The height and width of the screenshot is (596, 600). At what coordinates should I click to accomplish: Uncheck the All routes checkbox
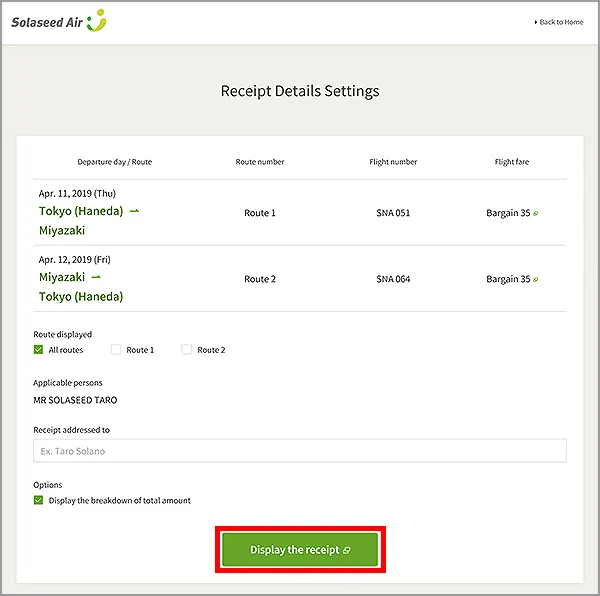point(39,350)
